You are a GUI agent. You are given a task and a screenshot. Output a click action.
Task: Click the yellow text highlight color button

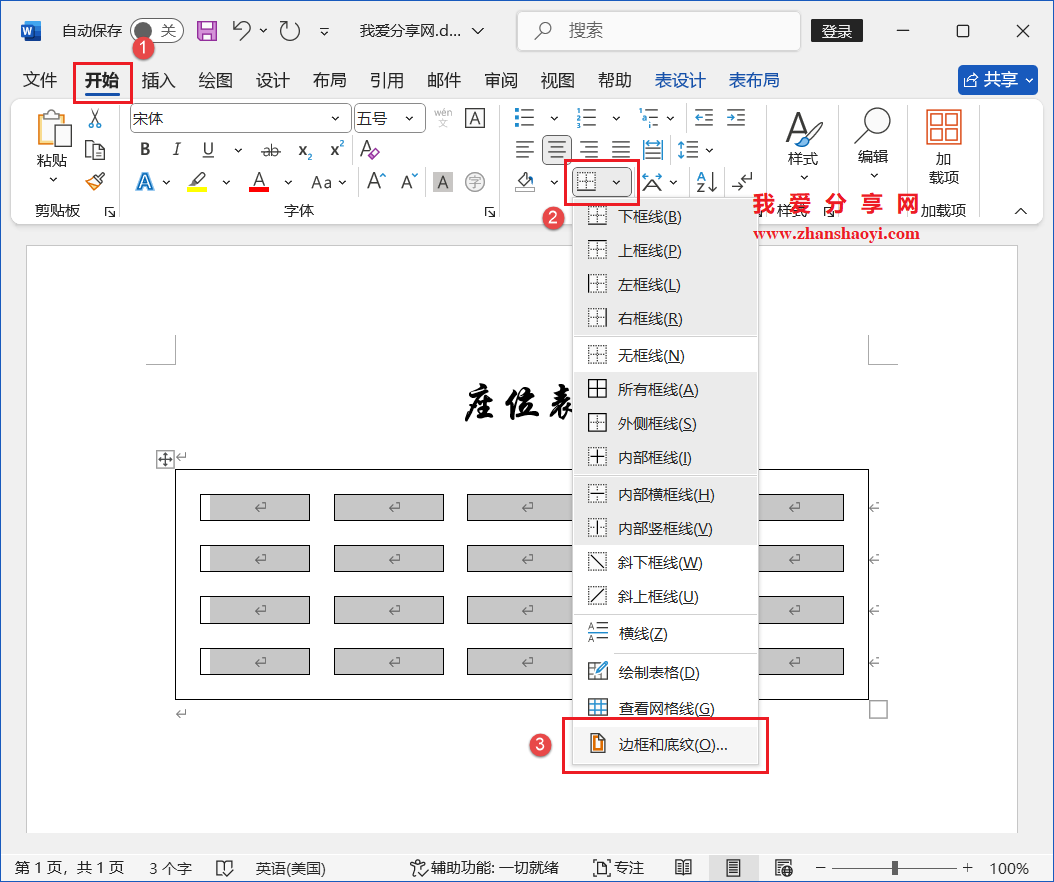pyautogui.click(x=197, y=182)
